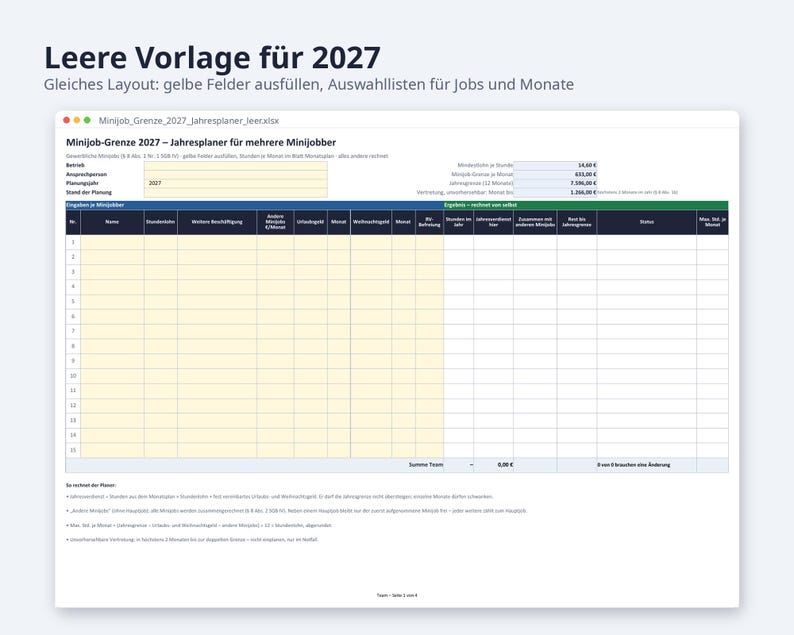The image size is (794, 635).
Task: Click the 'Weitere Beschäftigung' column header
Action: coord(217,222)
